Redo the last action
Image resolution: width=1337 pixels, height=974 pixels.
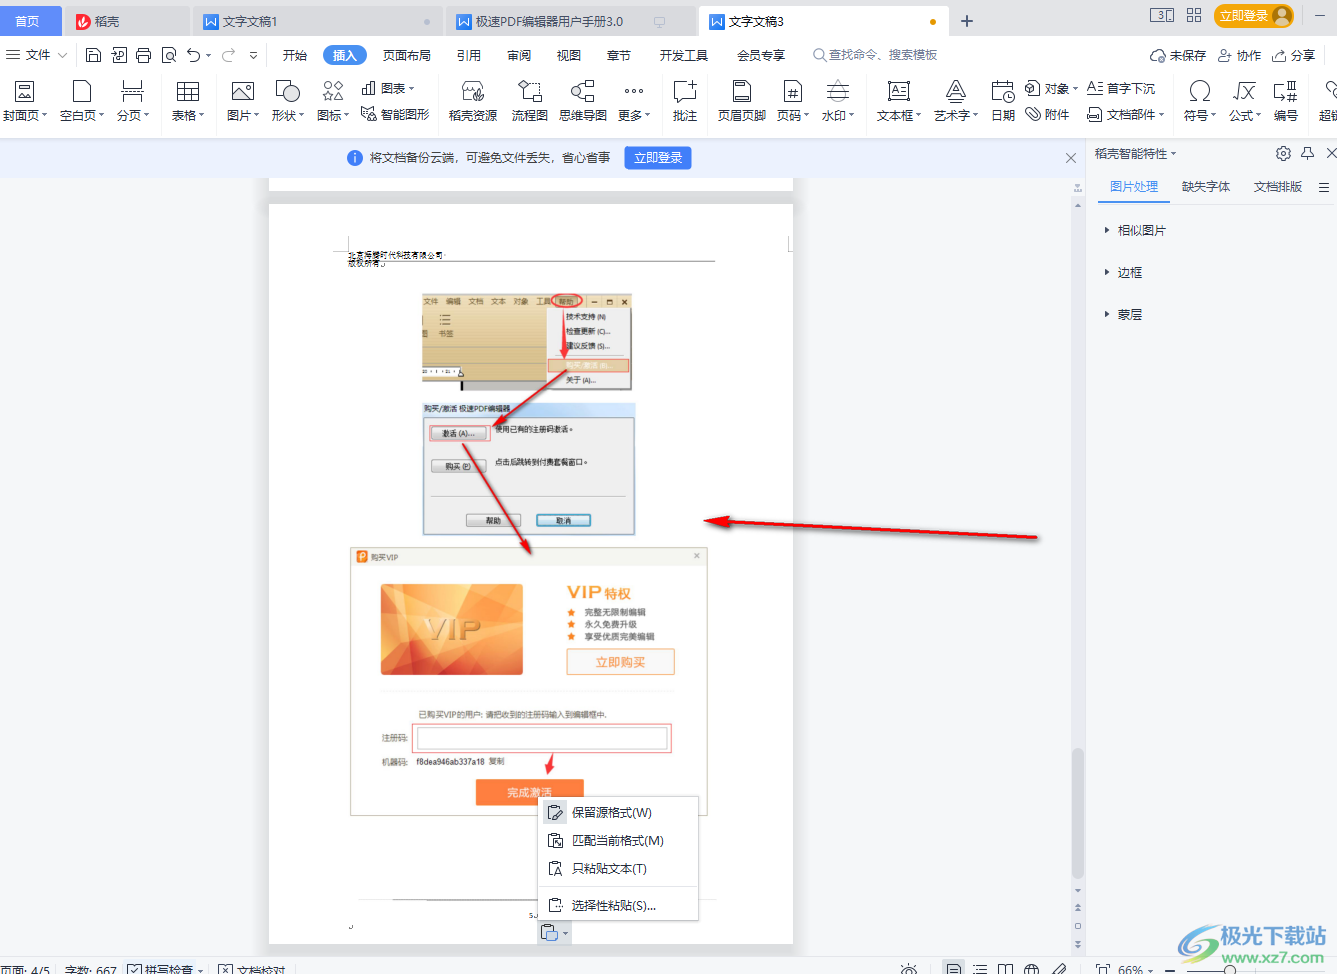pos(229,55)
